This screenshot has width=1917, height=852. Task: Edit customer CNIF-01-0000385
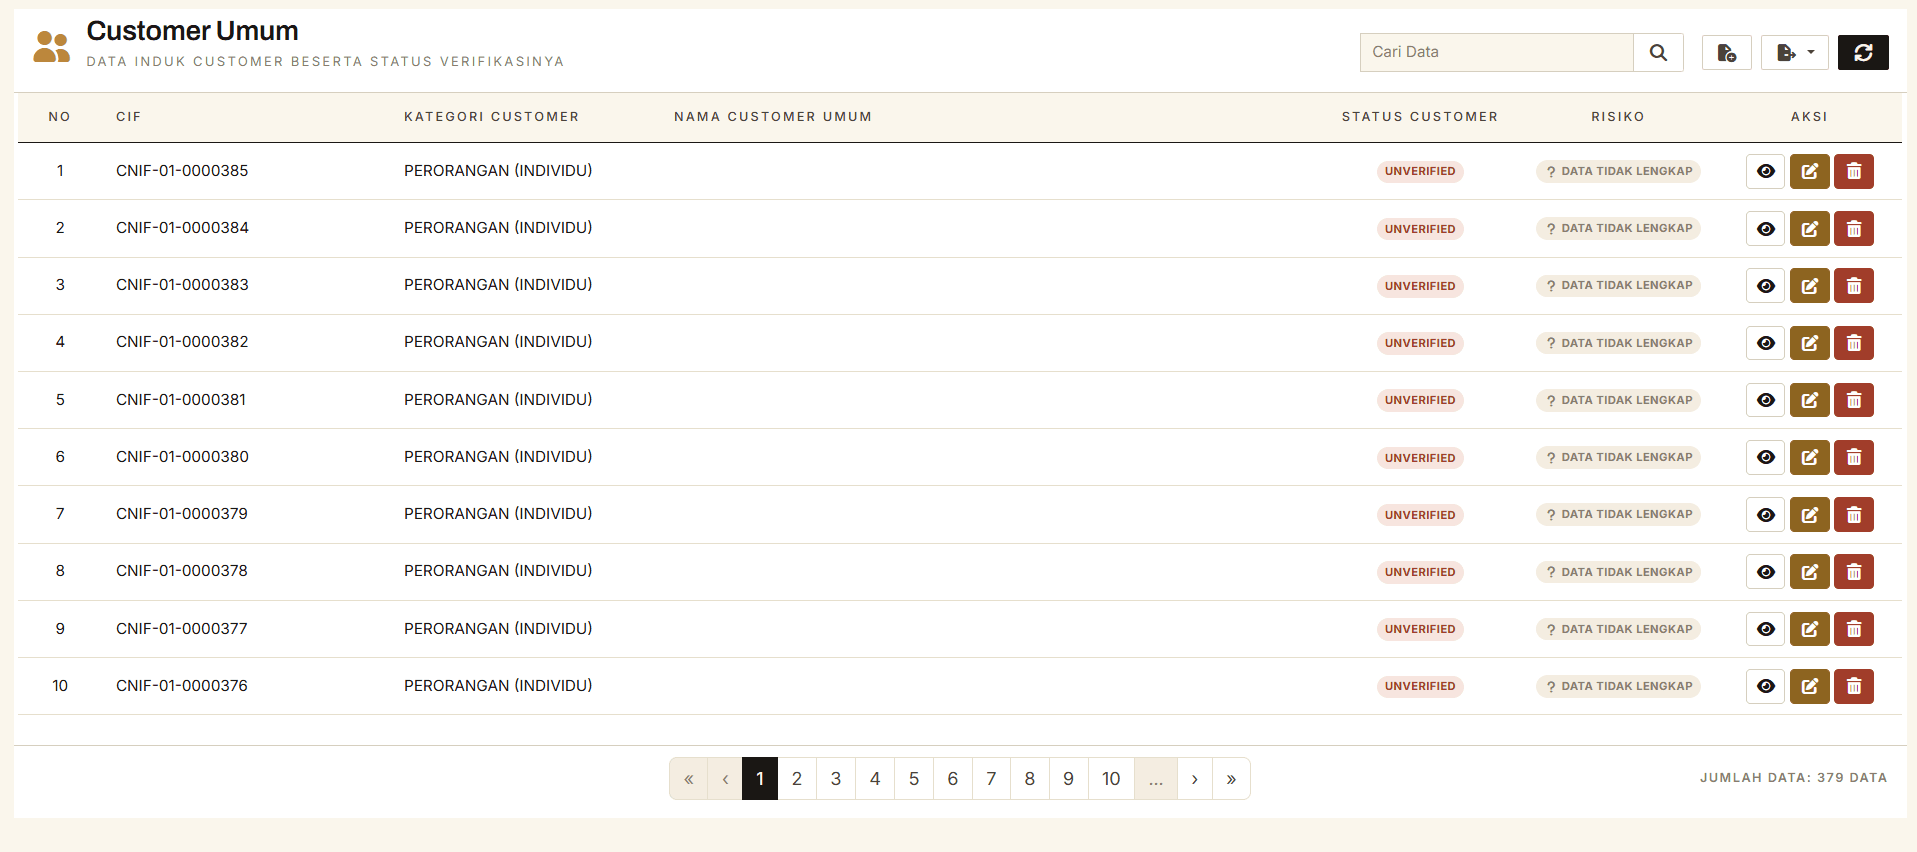[x=1810, y=171]
